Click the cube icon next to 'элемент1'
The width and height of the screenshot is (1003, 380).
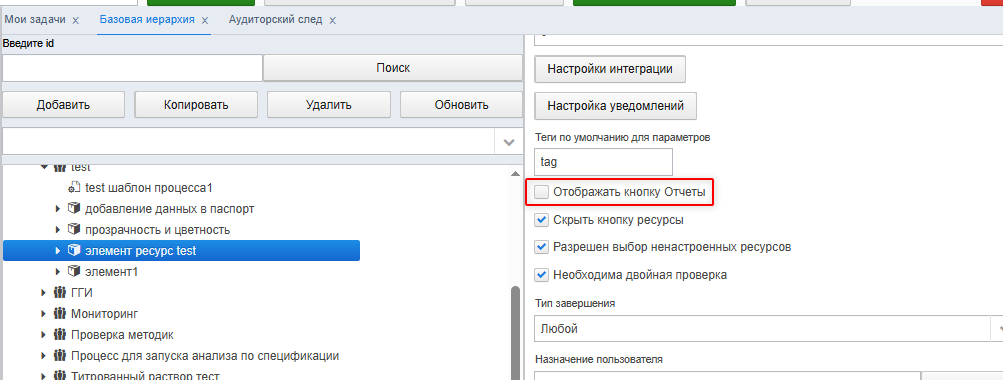coord(74,271)
